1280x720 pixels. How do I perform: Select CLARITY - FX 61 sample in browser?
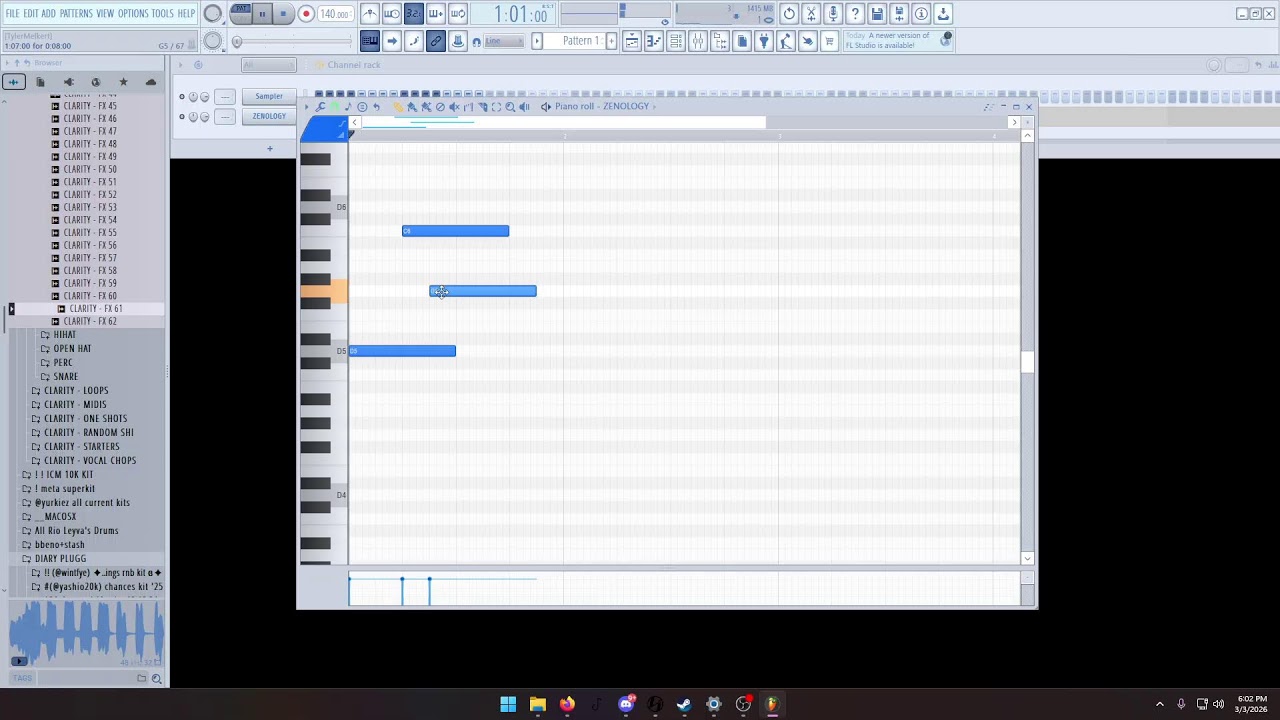click(x=95, y=309)
